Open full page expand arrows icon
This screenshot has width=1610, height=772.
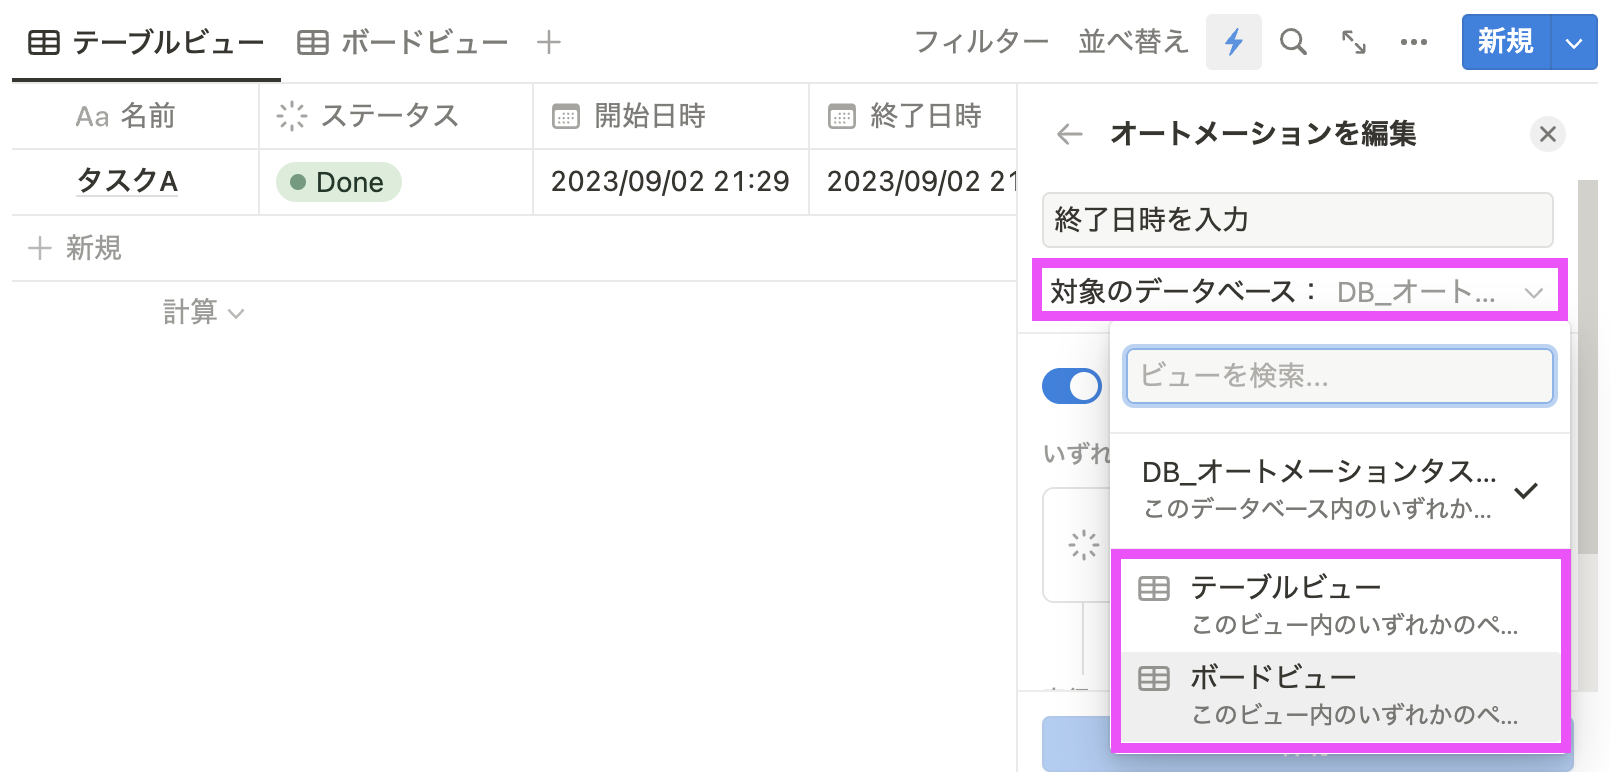pos(1353,42)
